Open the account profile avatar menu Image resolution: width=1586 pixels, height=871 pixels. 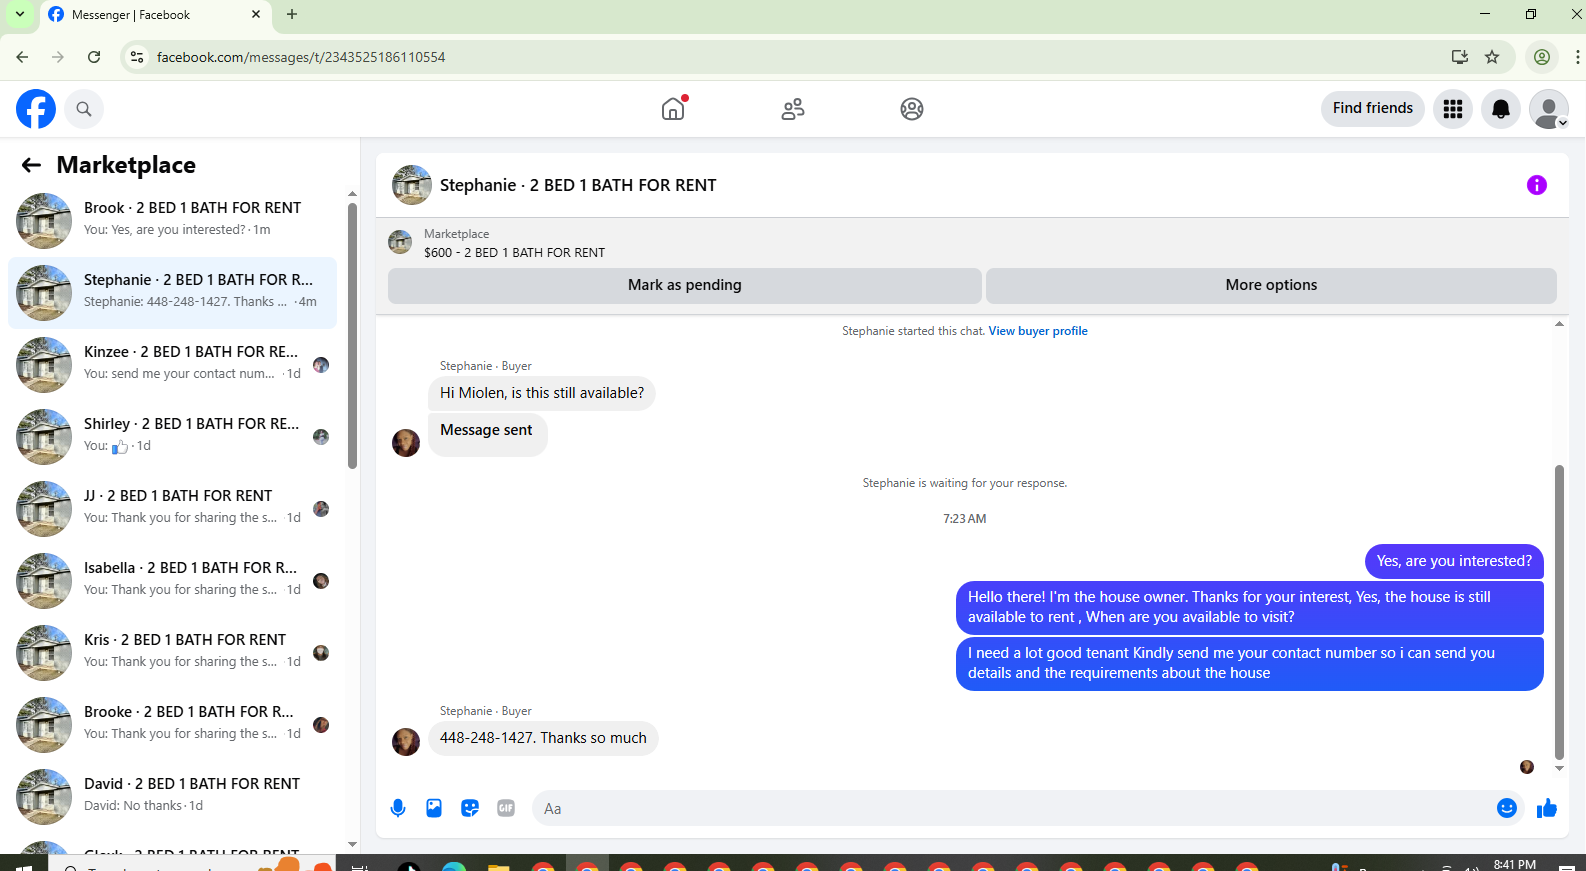(1549, 109)
